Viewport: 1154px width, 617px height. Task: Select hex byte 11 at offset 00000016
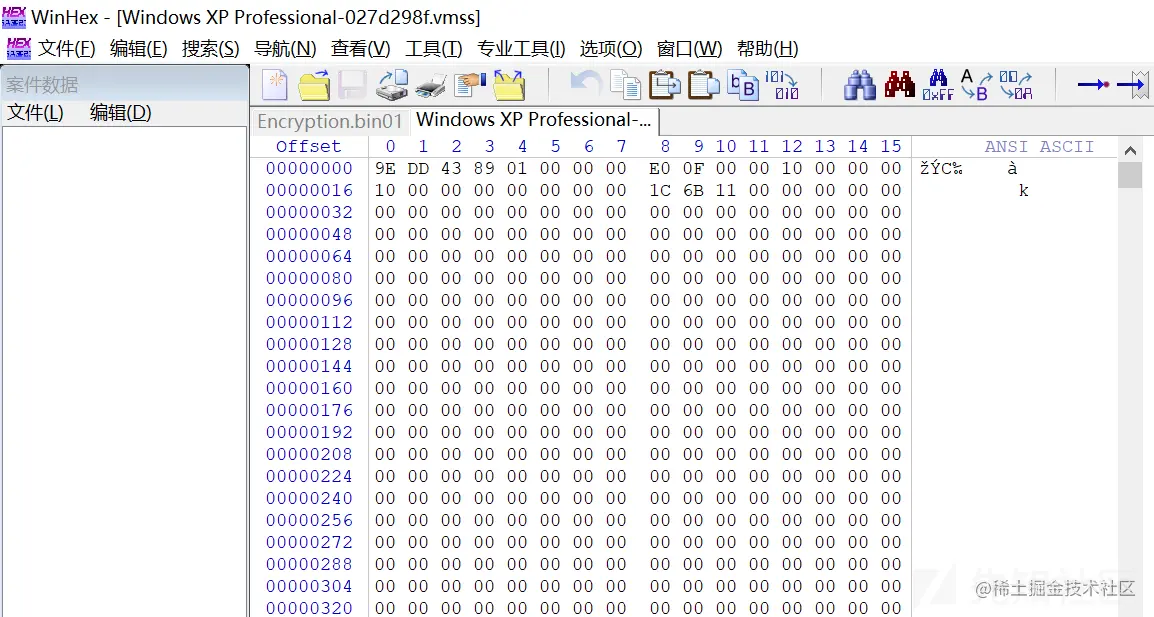[x=726, y=191]
